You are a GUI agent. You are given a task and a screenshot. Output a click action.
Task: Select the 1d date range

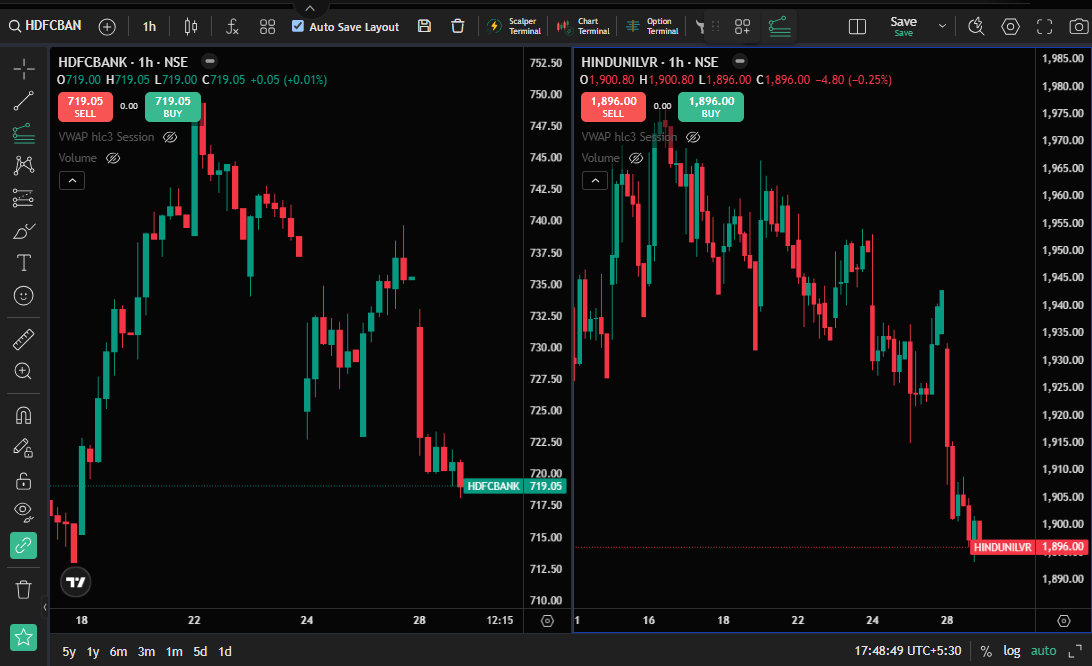click(225, 651)
